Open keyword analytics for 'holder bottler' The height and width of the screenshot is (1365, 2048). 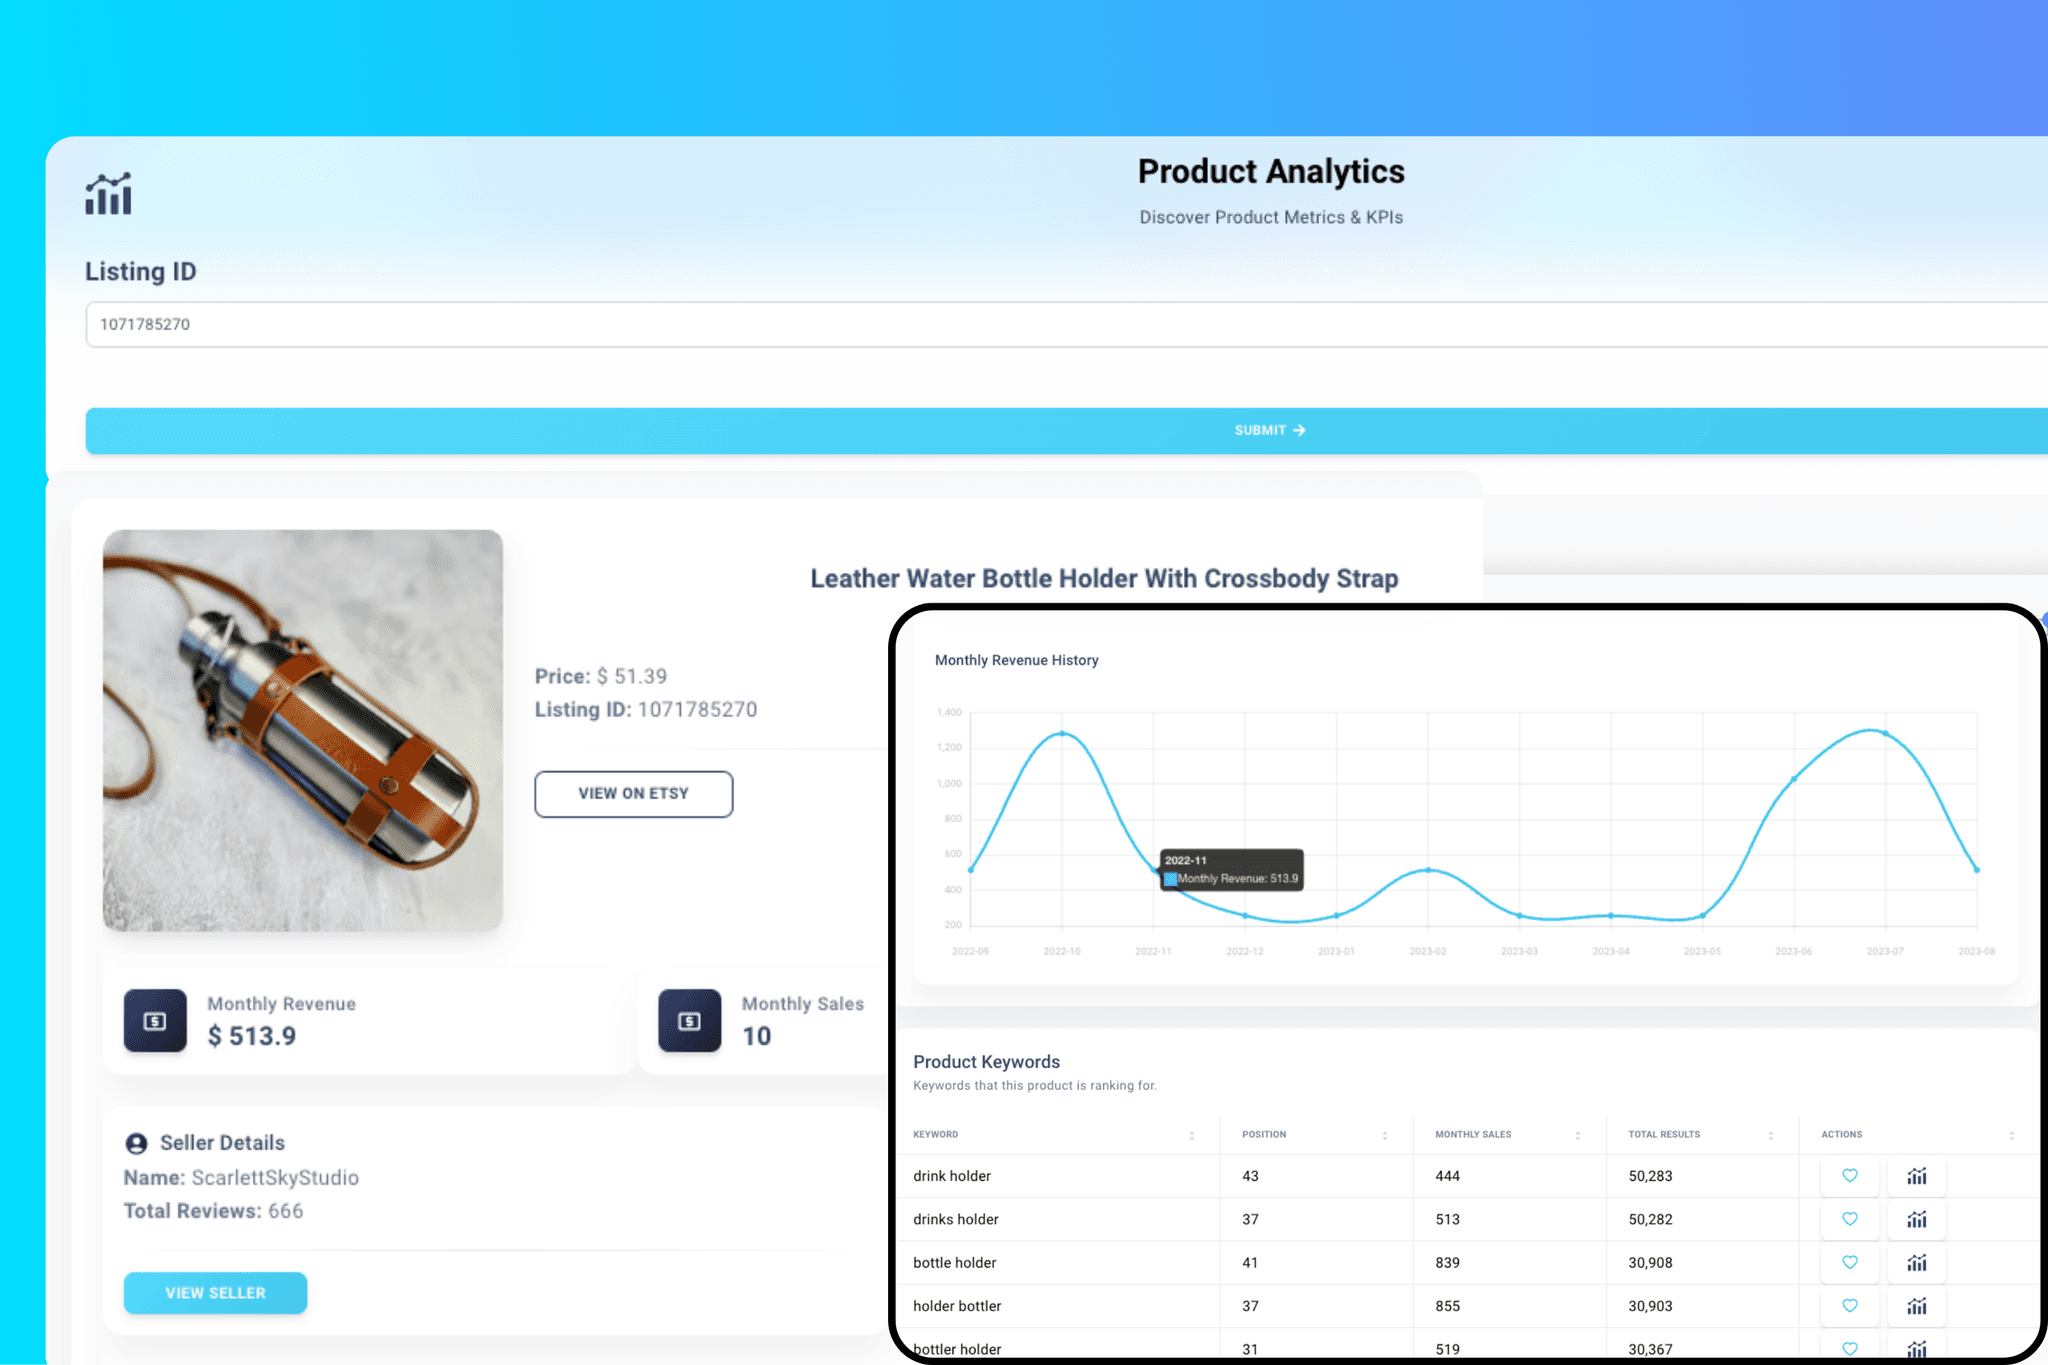(1917, 1306)
